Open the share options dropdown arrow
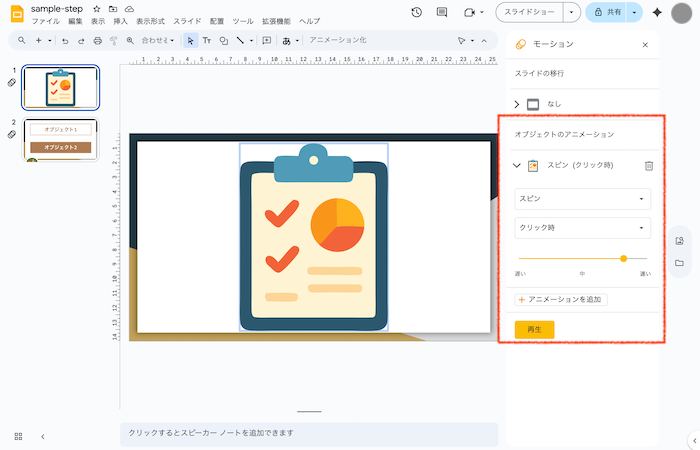This screenshot has width=700, height=450. point(634,12)
